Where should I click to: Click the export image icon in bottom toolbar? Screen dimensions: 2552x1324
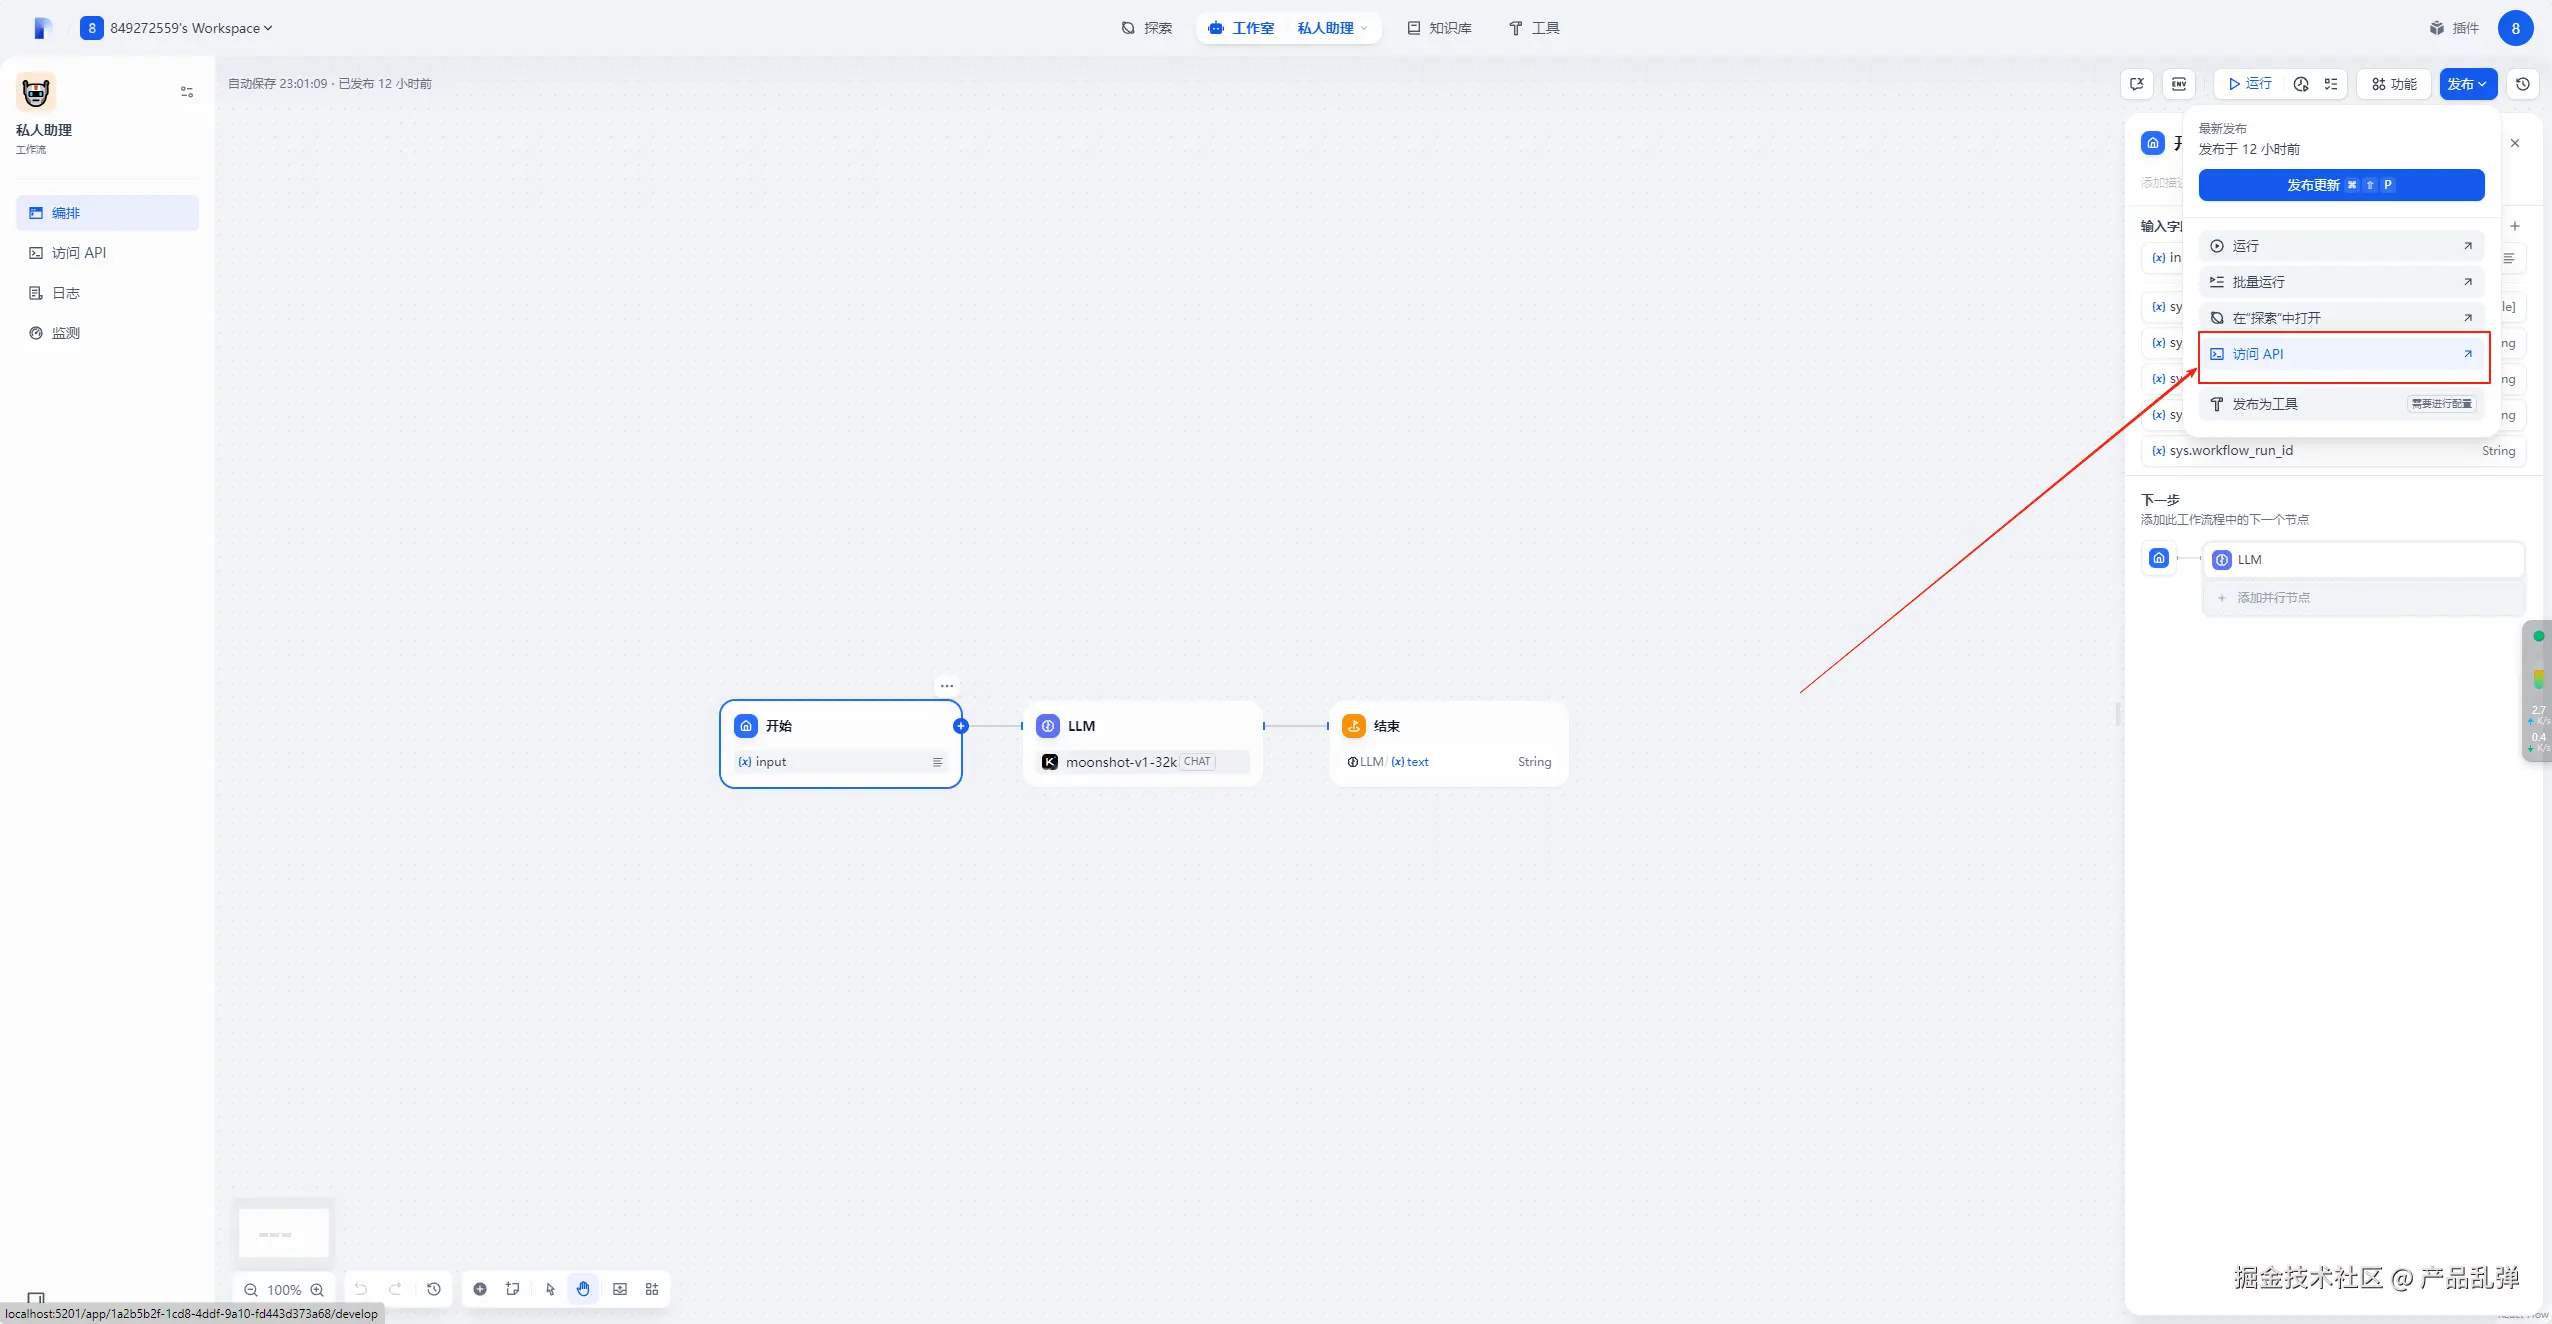620,1289
